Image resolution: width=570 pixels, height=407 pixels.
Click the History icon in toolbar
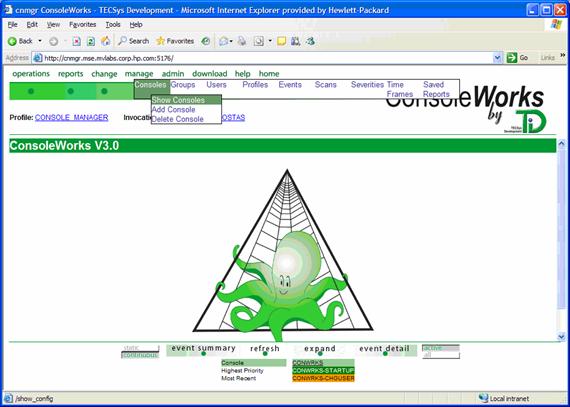206,41
